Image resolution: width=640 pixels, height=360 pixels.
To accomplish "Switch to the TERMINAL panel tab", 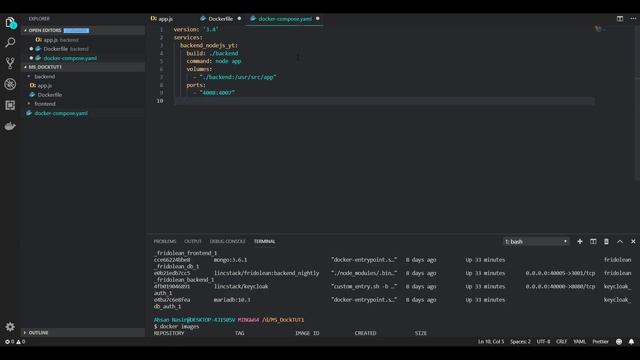I will [264, 242].
